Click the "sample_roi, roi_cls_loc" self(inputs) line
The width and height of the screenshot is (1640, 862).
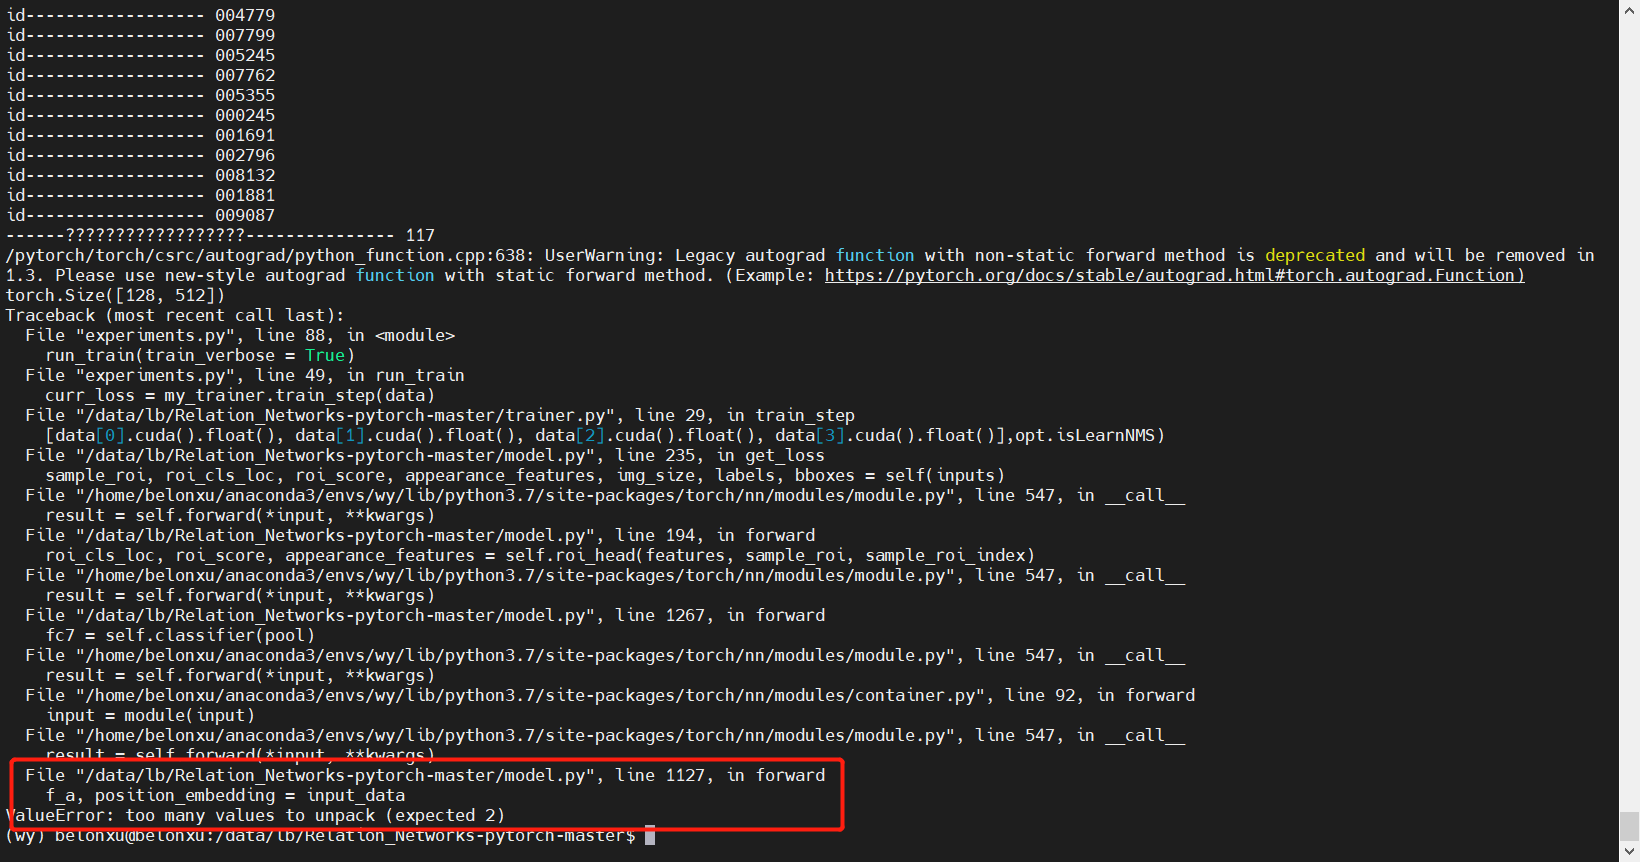(525, 475)
